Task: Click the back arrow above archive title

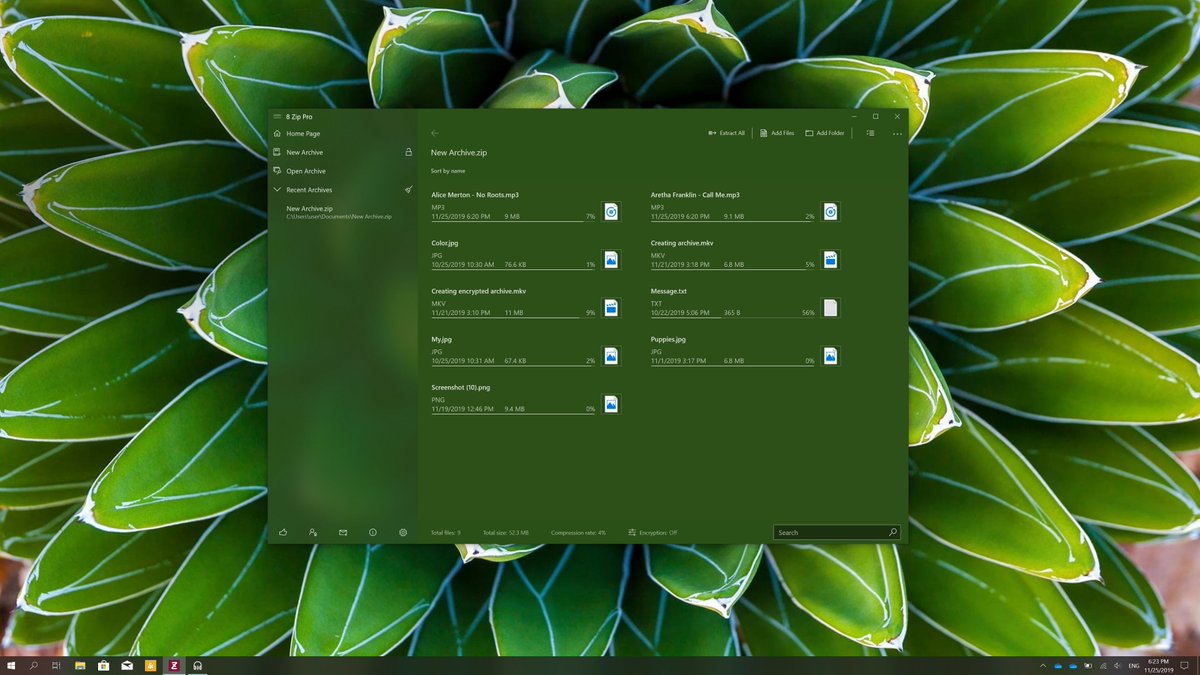Action: (x=435, y=132)
